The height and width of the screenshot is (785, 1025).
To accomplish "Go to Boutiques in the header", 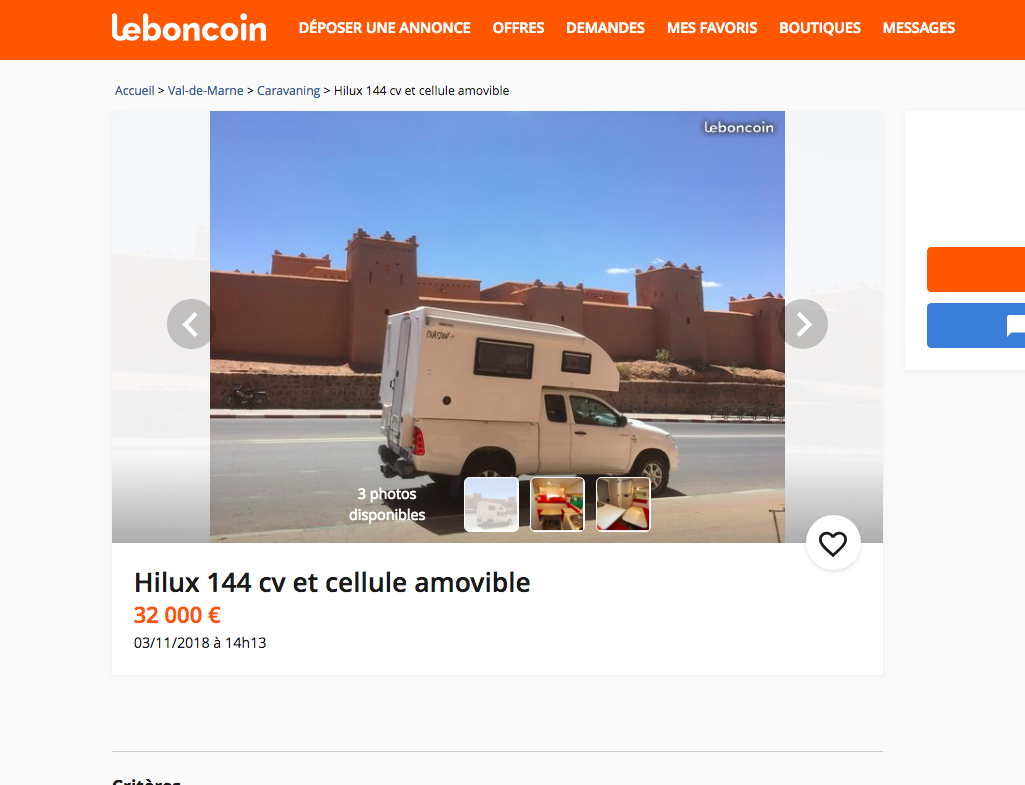I will (x=820, y=28).
